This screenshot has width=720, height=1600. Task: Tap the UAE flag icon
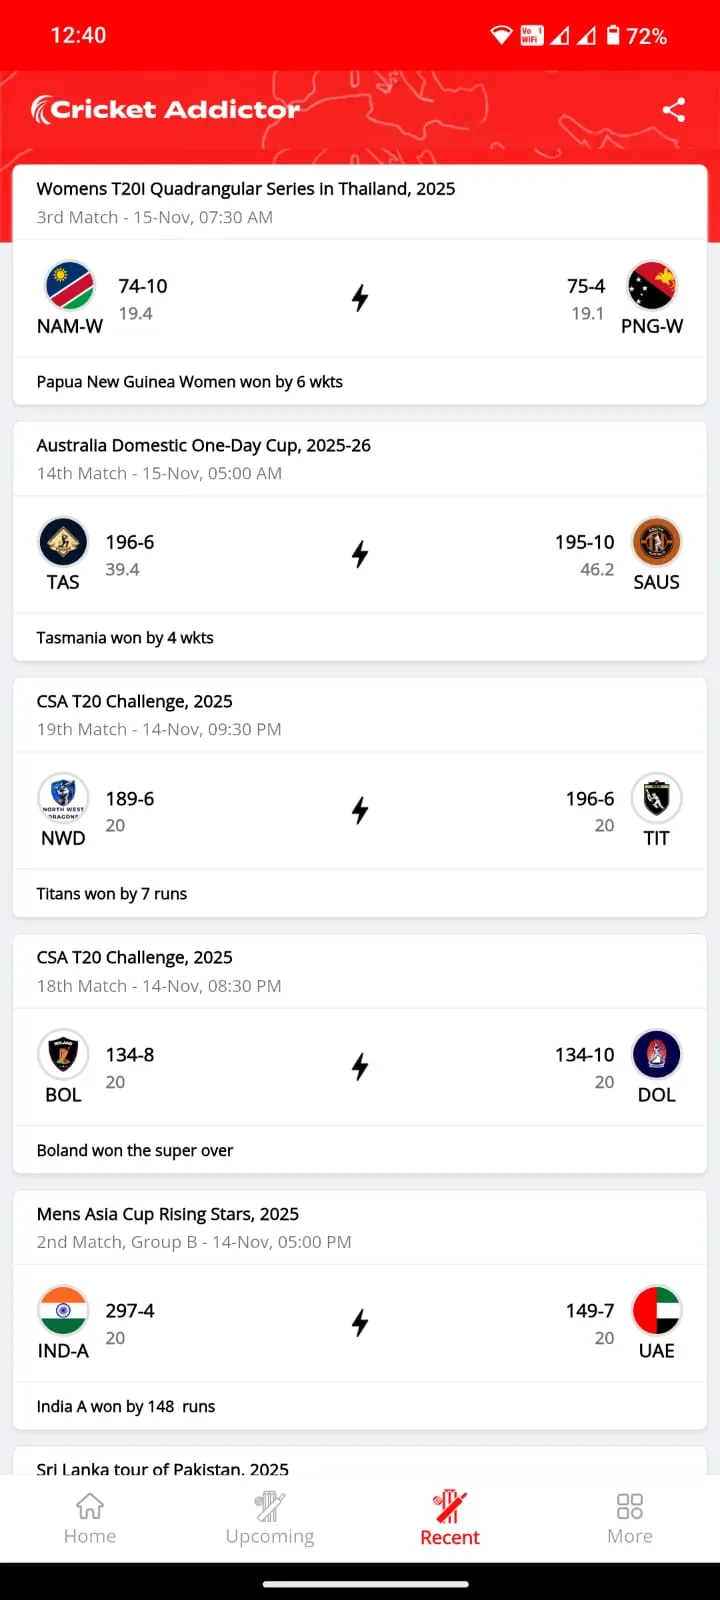[x=656, y=1310]
